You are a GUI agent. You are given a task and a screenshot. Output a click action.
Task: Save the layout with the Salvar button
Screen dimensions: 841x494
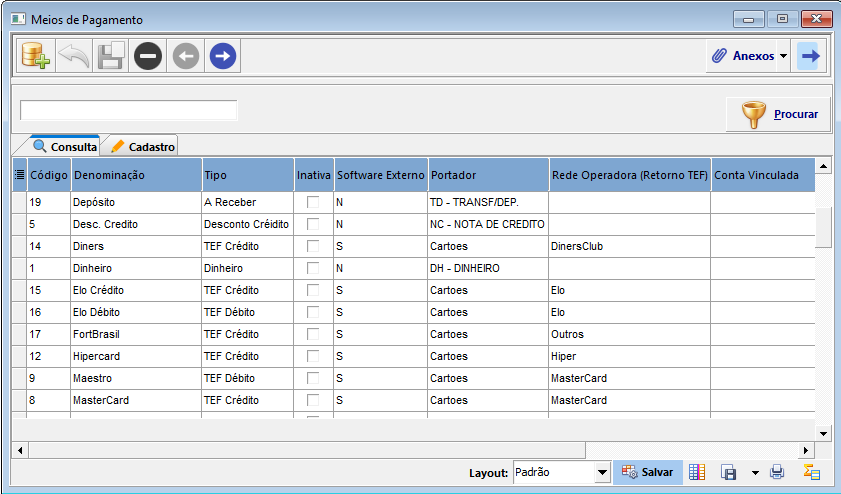point(647,473)
